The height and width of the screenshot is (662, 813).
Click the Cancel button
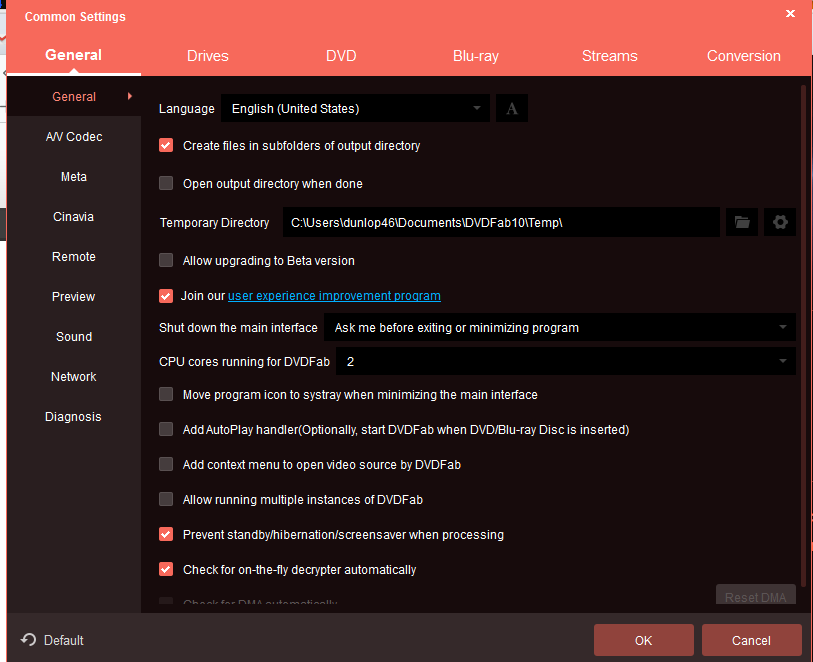pyautogui.click(x=751, y=640)
